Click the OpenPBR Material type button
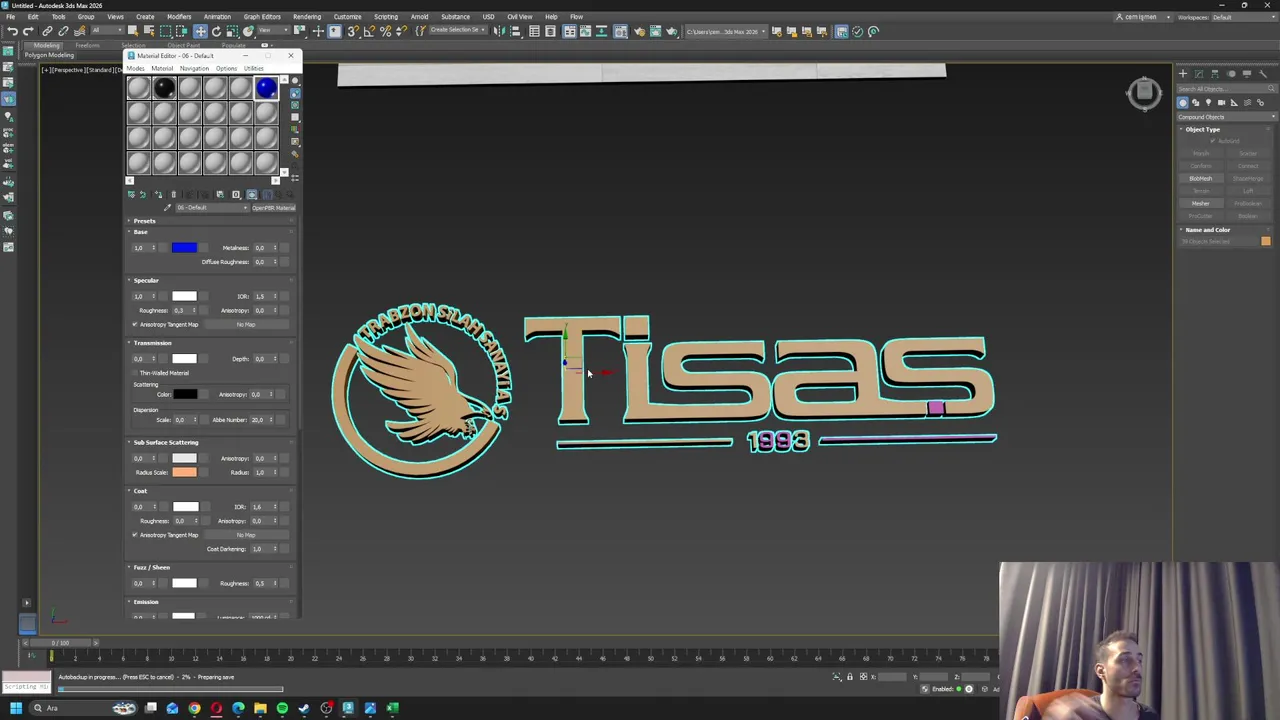 (273, 208)
